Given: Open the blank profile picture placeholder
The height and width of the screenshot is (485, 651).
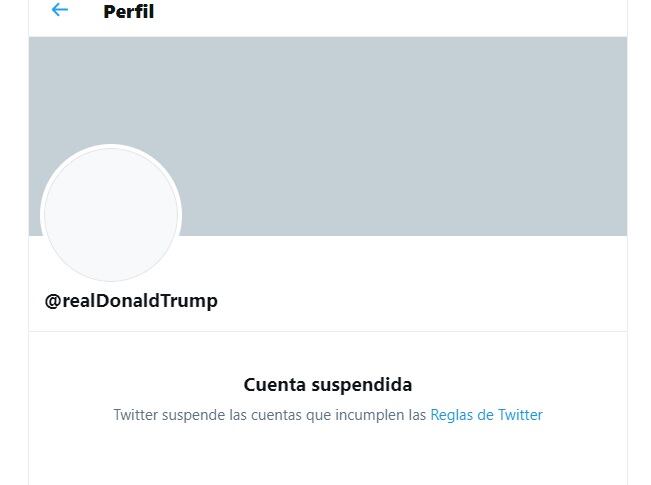Looking at the screenshot, I should (x=111, y=214).
